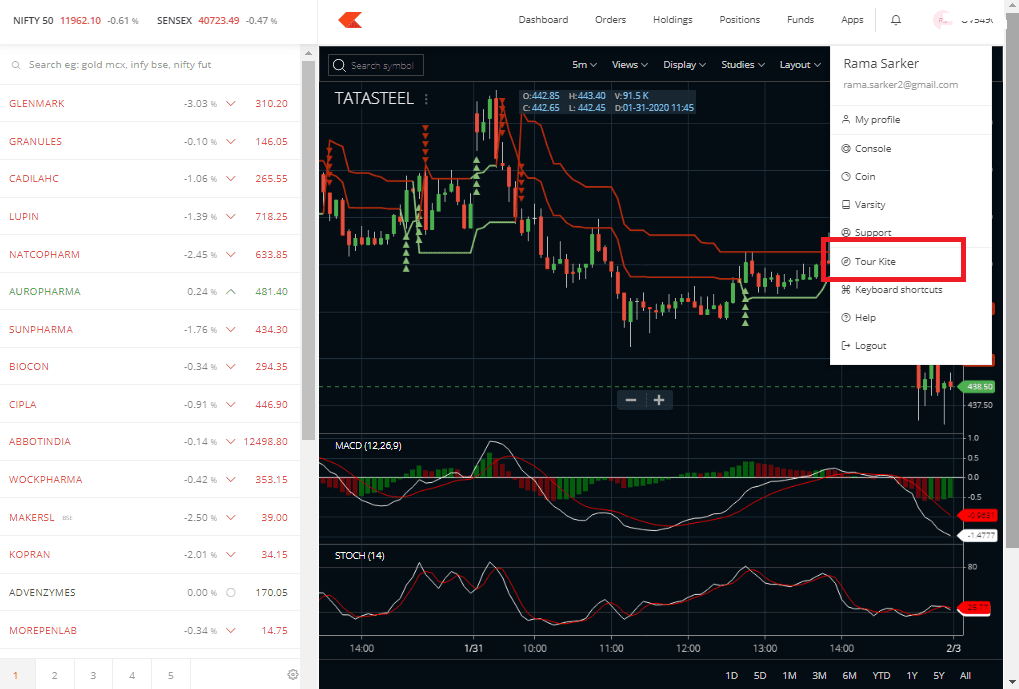The image size is (1019, 689).
Task: Select NATCOPHARM in the watchlist
Action: click(x=150, y=254)
